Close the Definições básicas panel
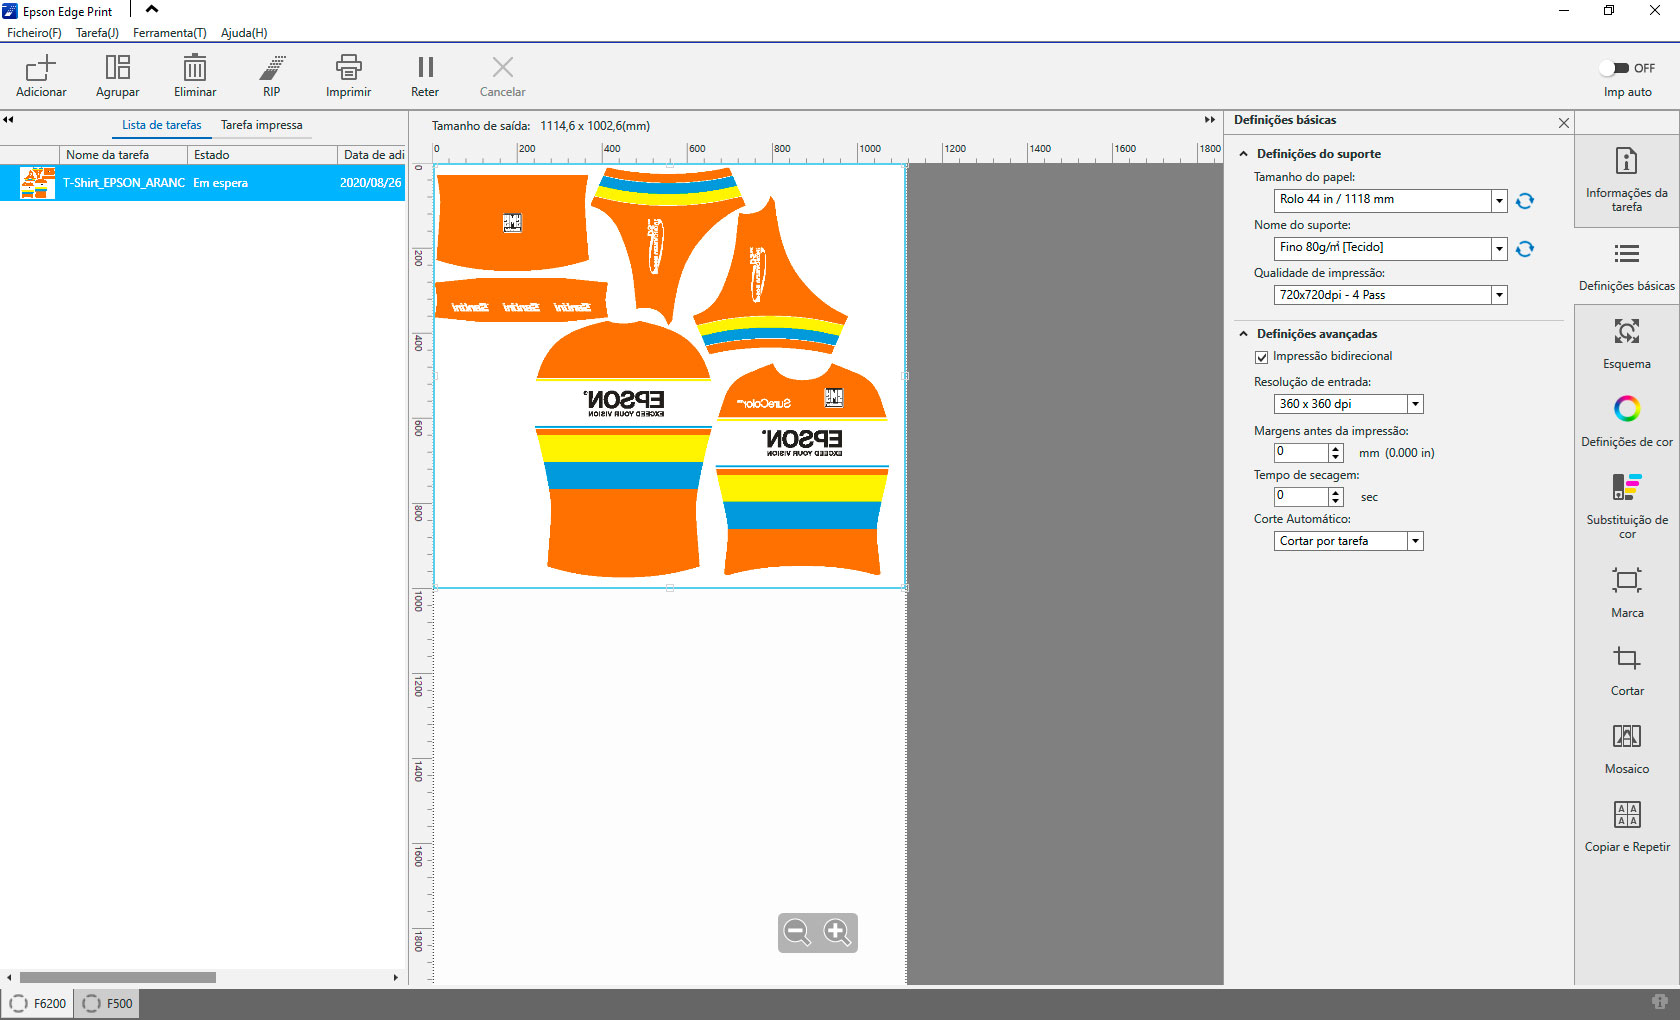Screen dimensions: 1680x1020 click(x=1563, y=122)
